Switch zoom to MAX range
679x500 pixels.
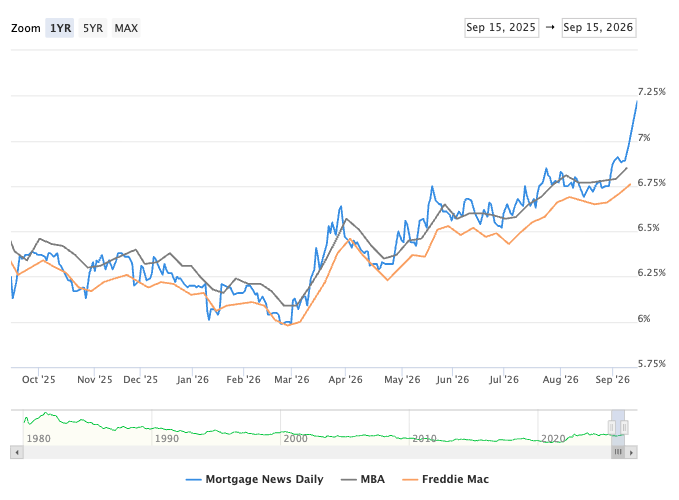coord(126,28)
